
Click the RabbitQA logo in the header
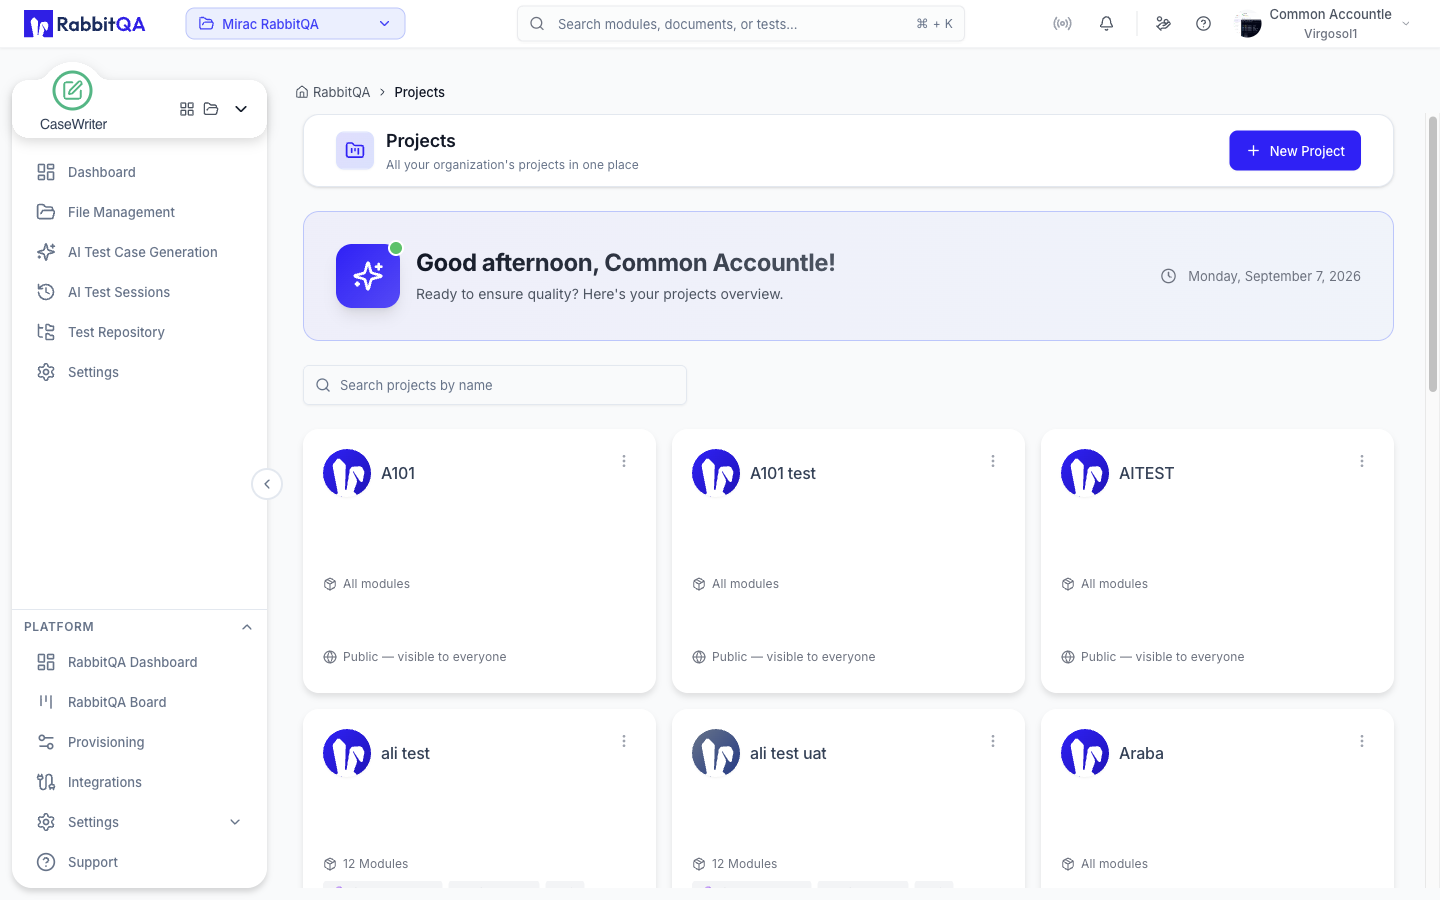point(85,24)
